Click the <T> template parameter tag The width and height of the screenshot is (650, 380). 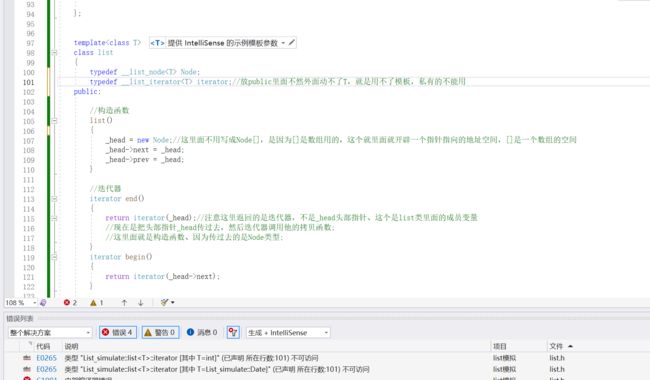pyautogui.click(x=157, y=43)
